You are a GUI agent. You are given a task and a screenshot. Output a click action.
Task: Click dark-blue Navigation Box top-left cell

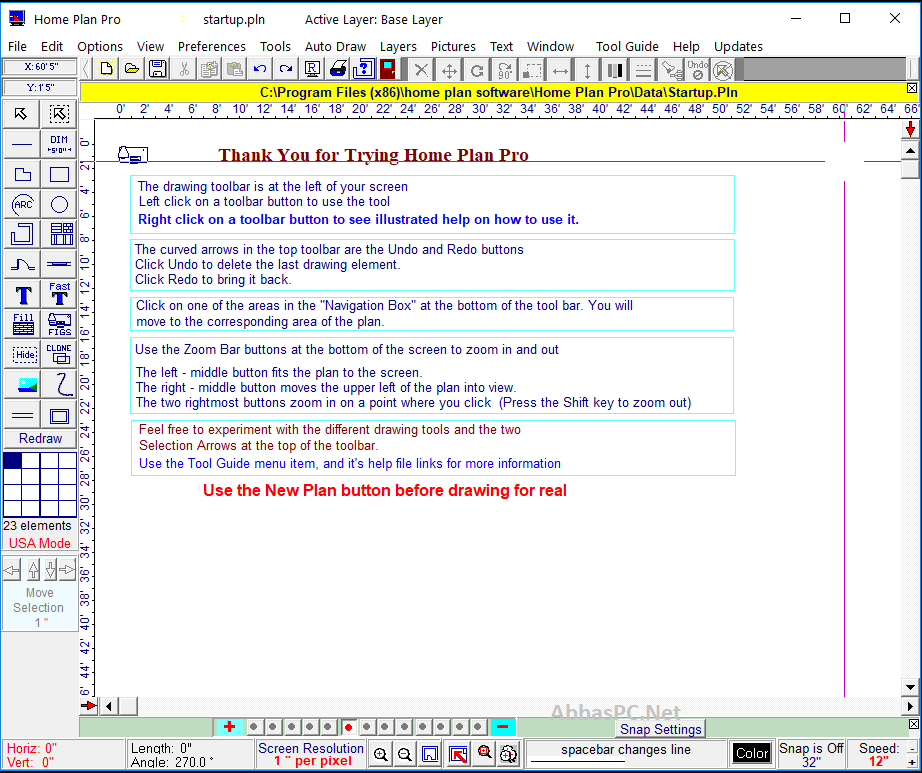[x=12, y=460]
